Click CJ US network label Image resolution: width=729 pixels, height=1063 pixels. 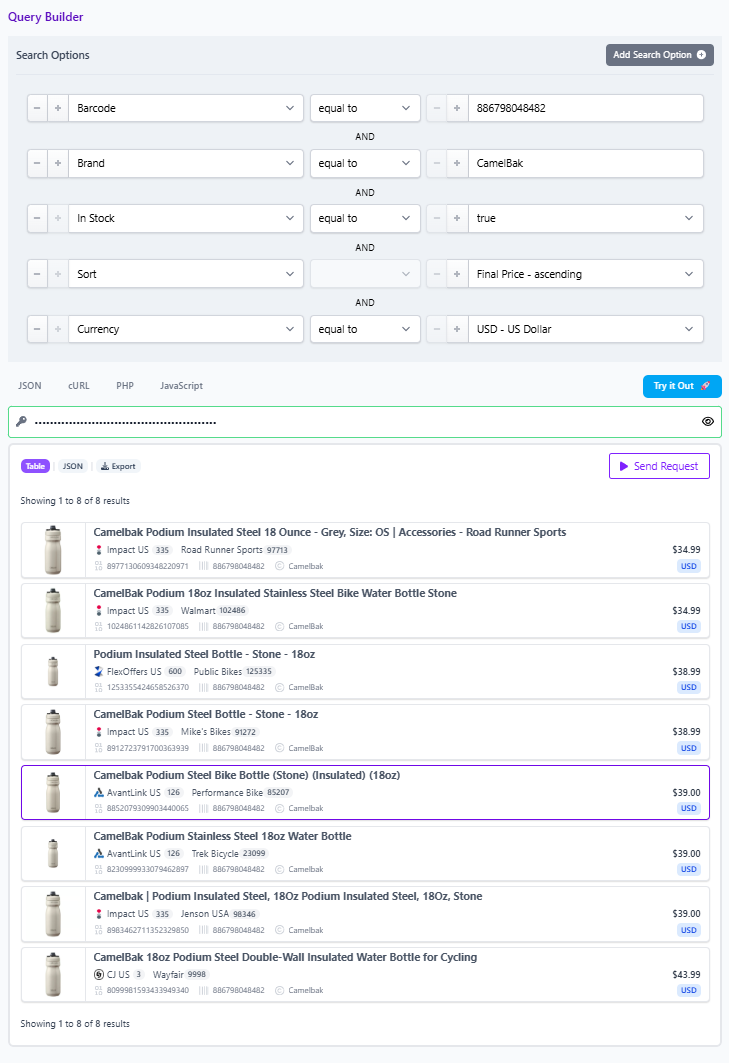118,975
